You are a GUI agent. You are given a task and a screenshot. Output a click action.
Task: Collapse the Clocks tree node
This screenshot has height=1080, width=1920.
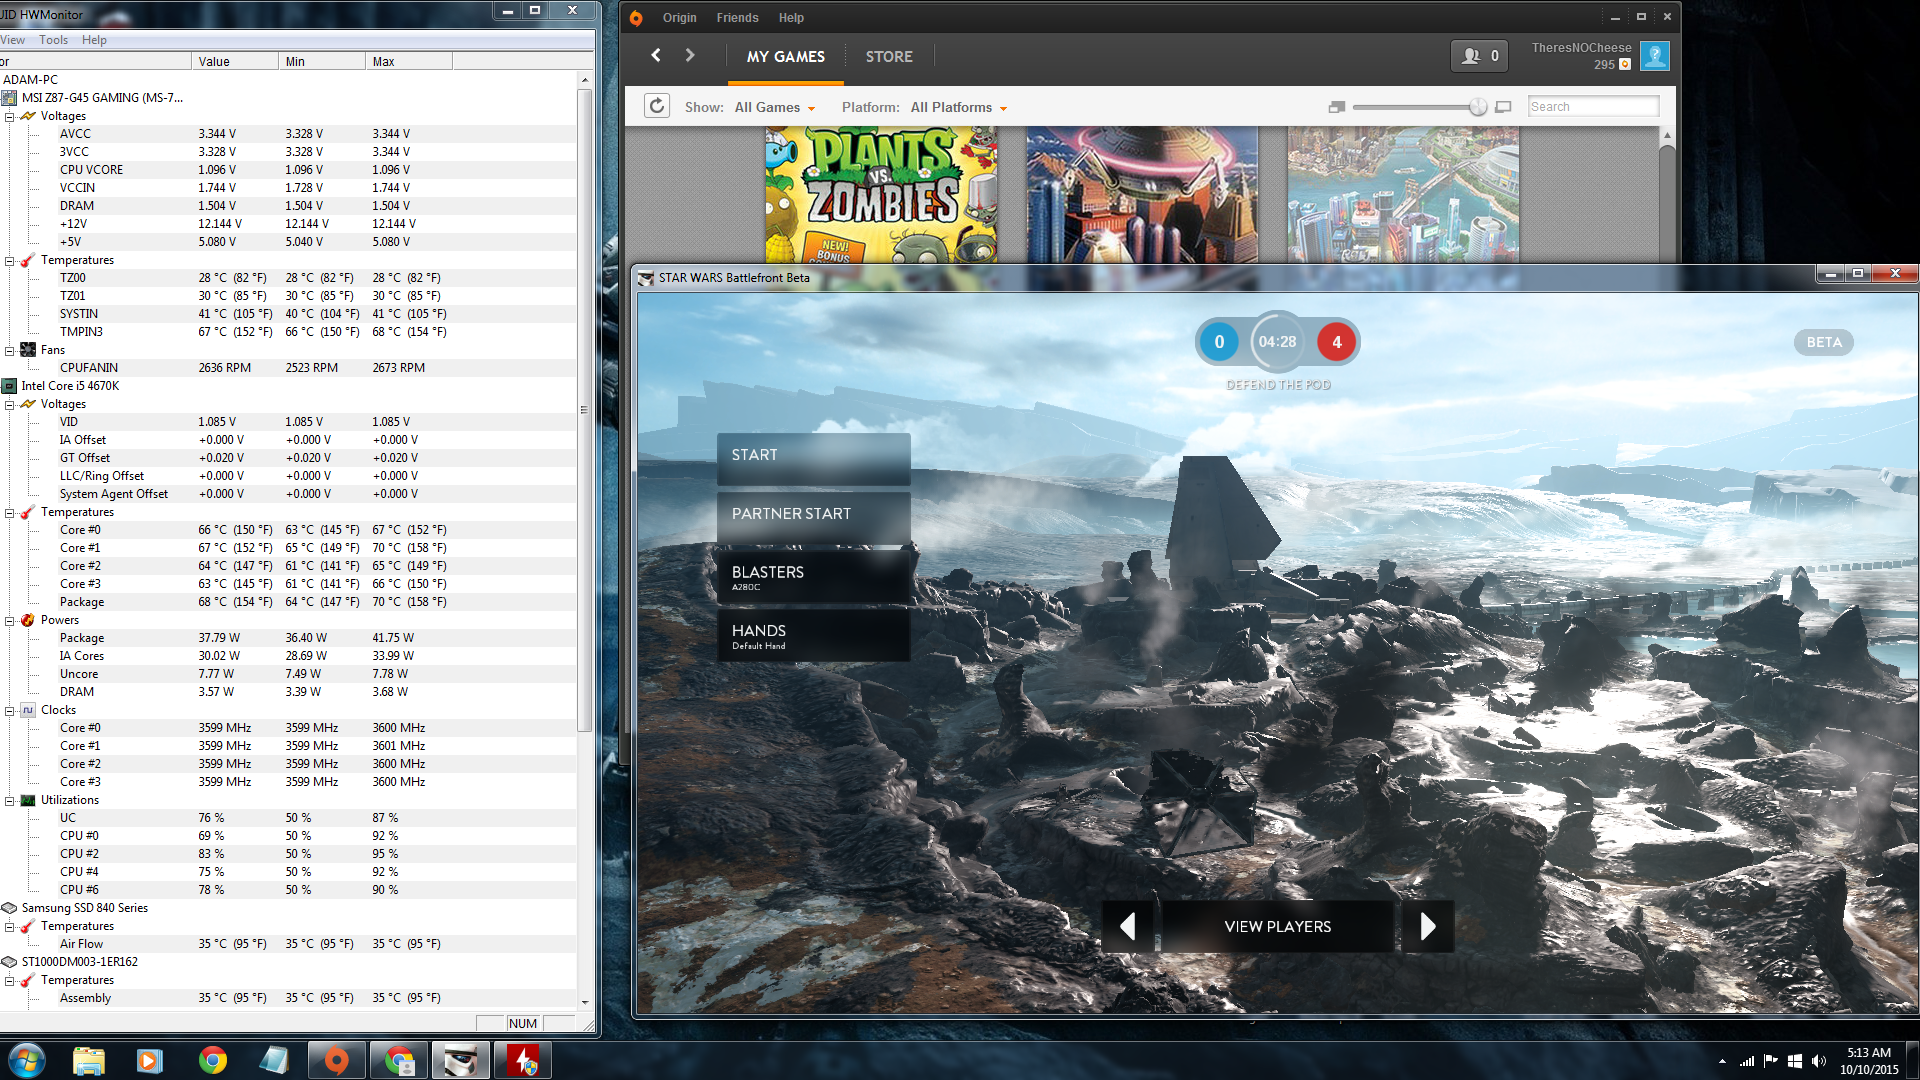point(10,710)
